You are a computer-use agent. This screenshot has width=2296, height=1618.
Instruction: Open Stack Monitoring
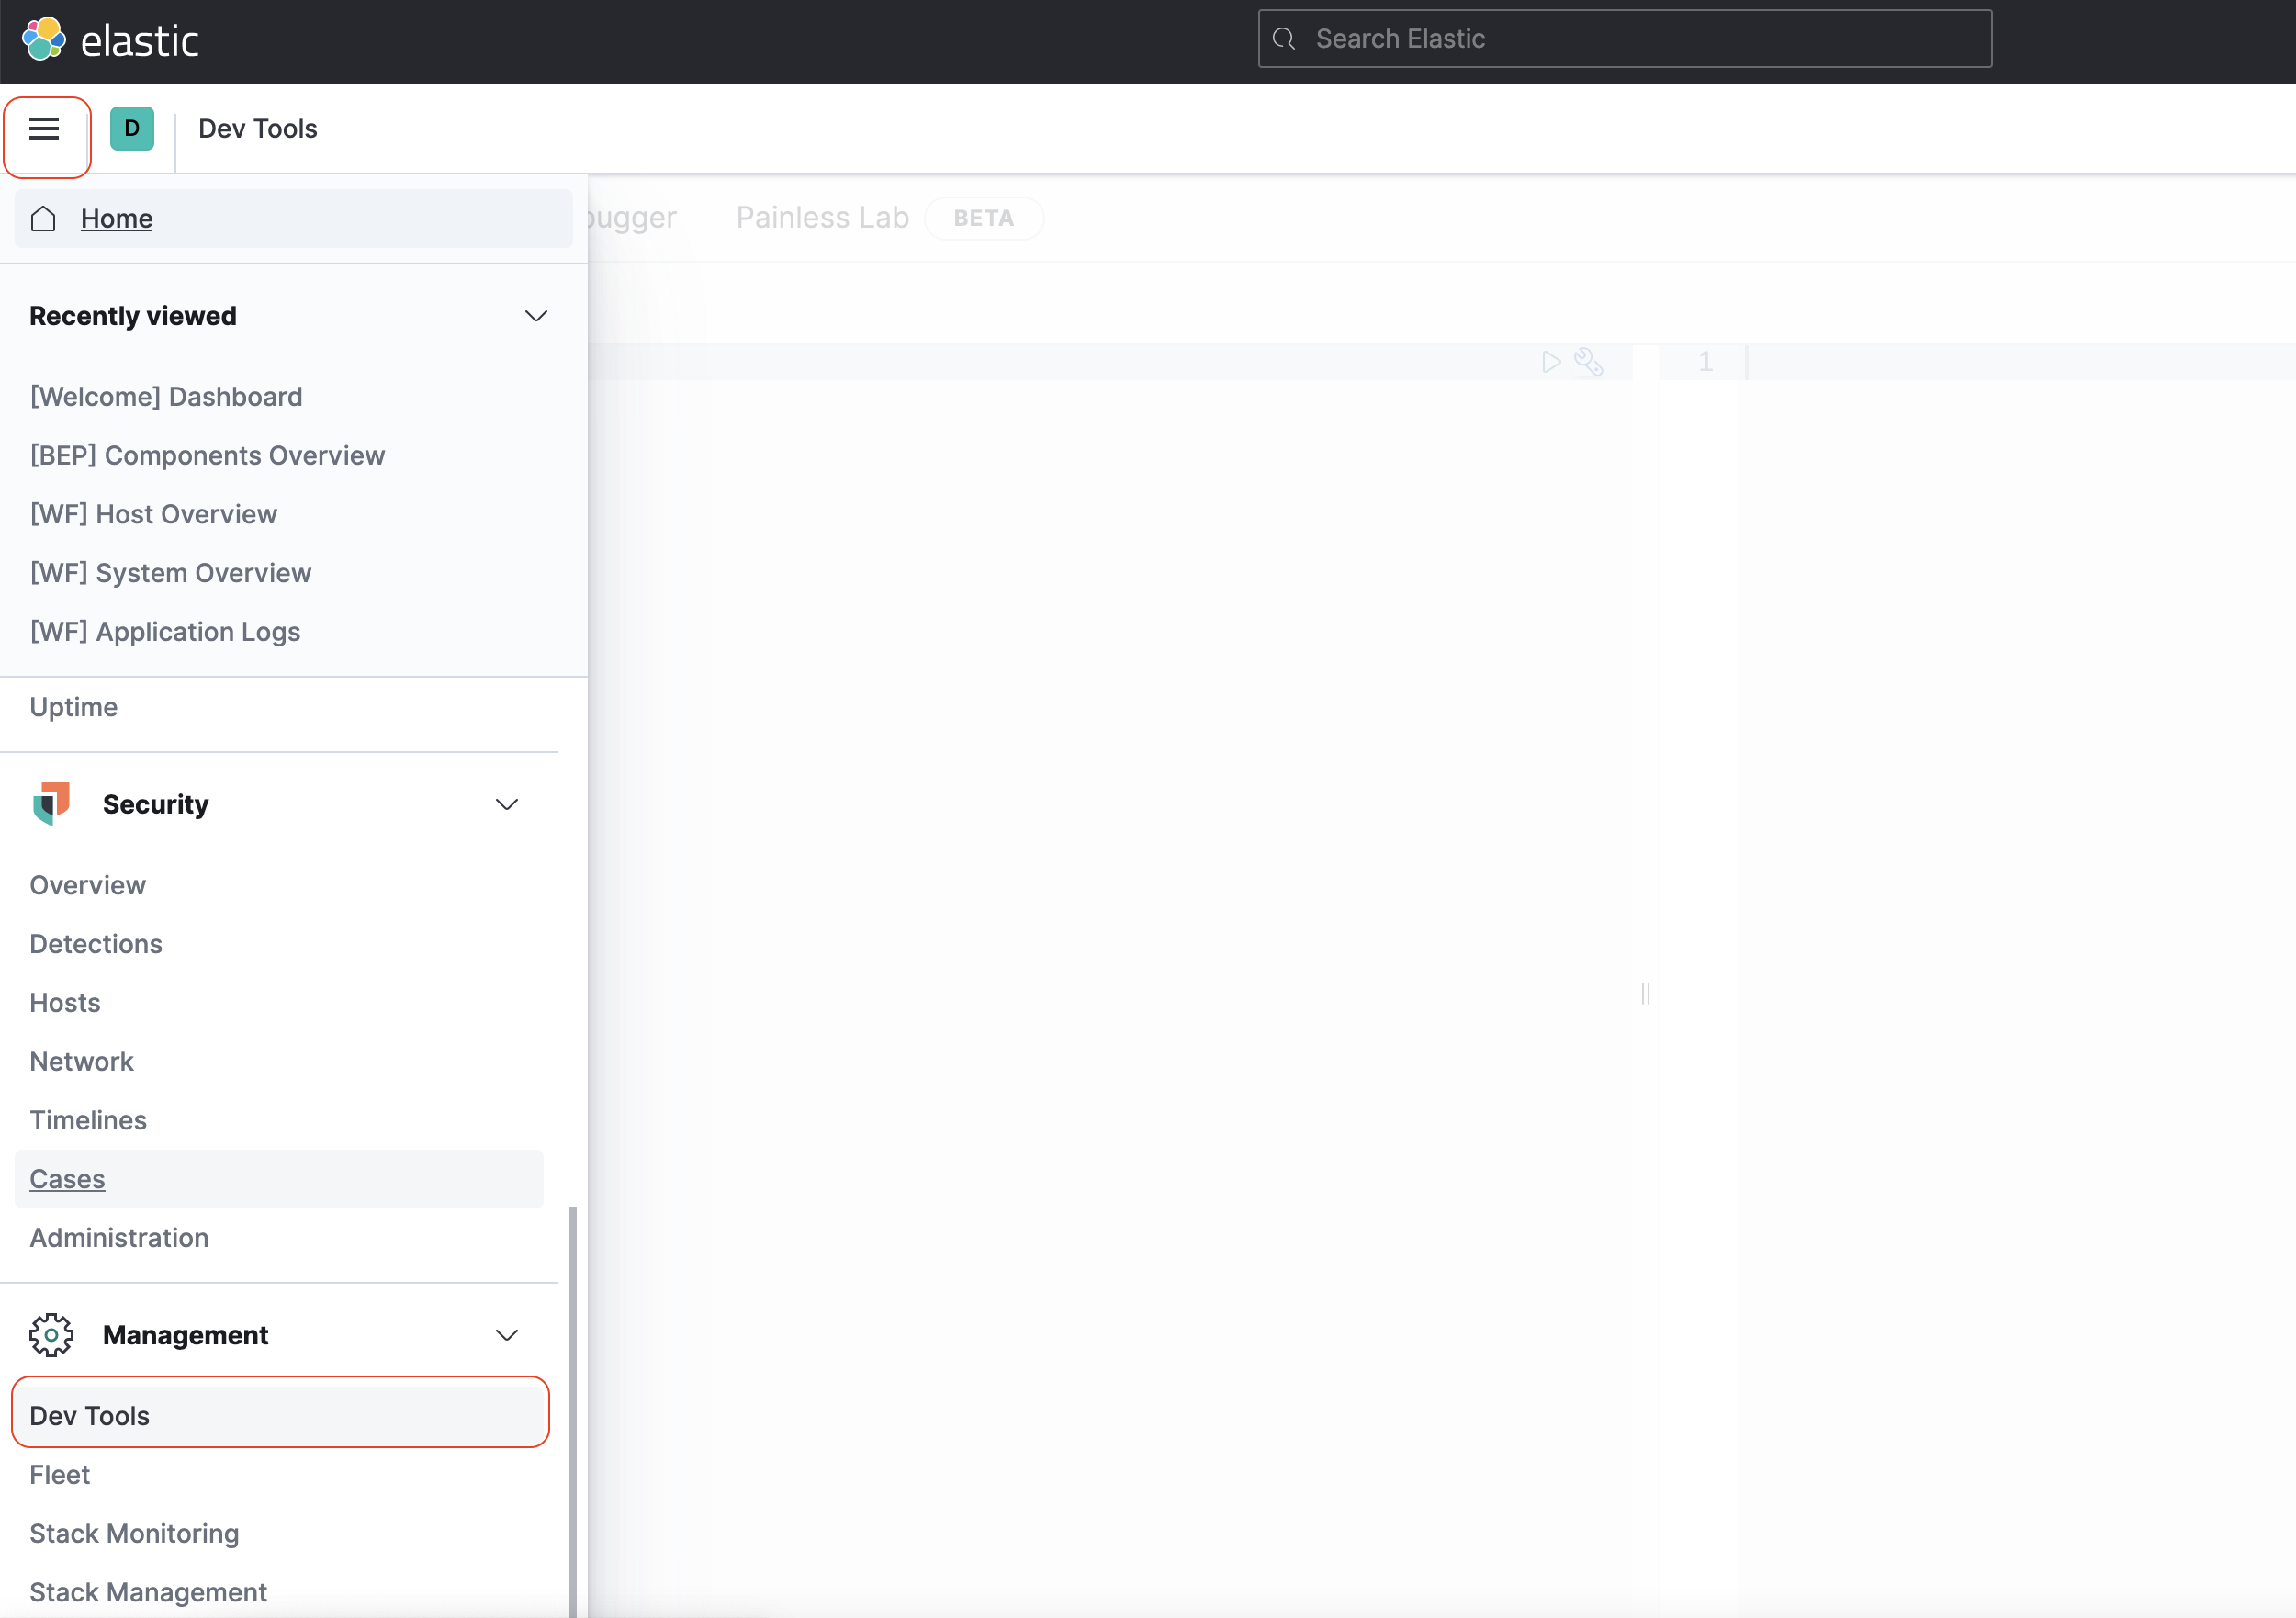134,1534
